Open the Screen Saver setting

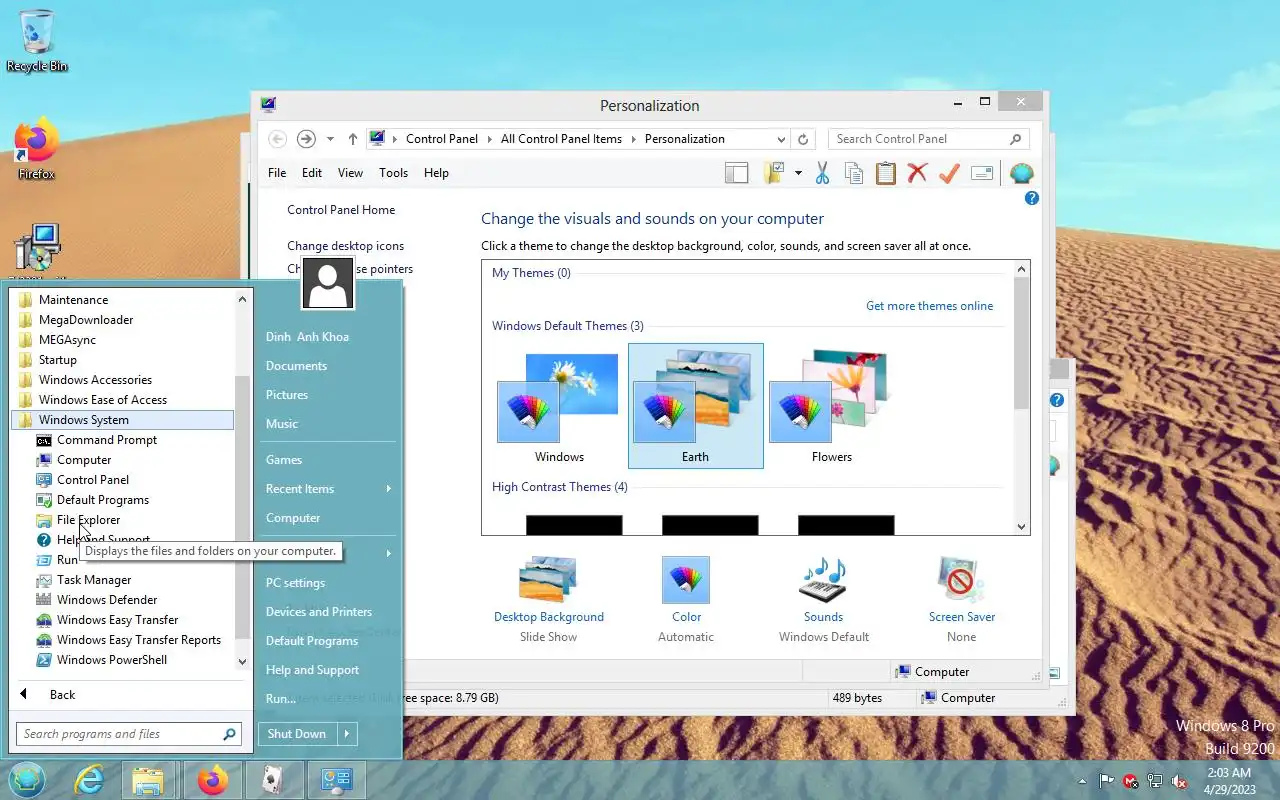pos(962,599)
